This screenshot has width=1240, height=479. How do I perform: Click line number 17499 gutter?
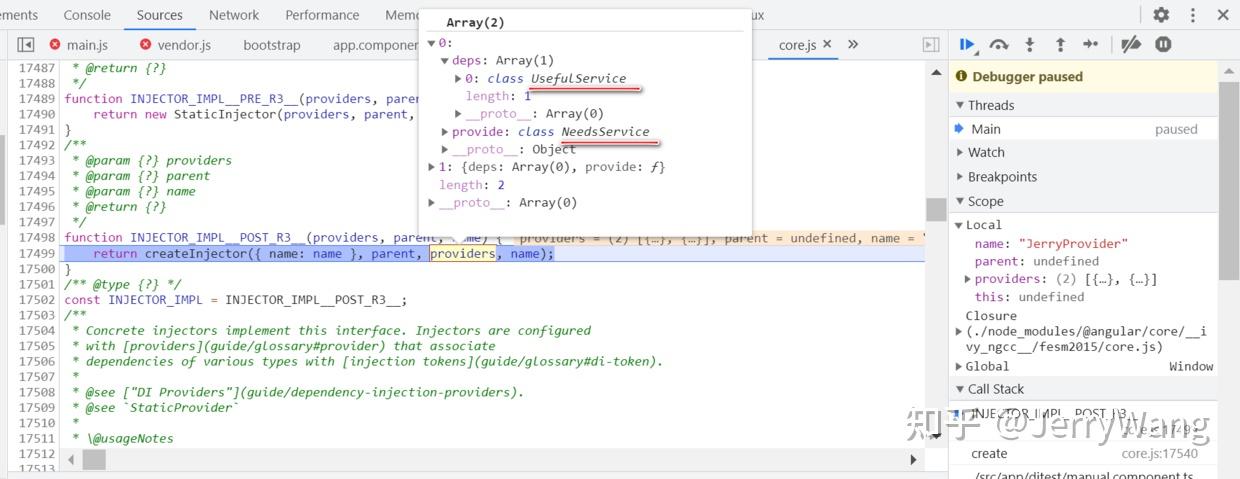tap(36, 254)
